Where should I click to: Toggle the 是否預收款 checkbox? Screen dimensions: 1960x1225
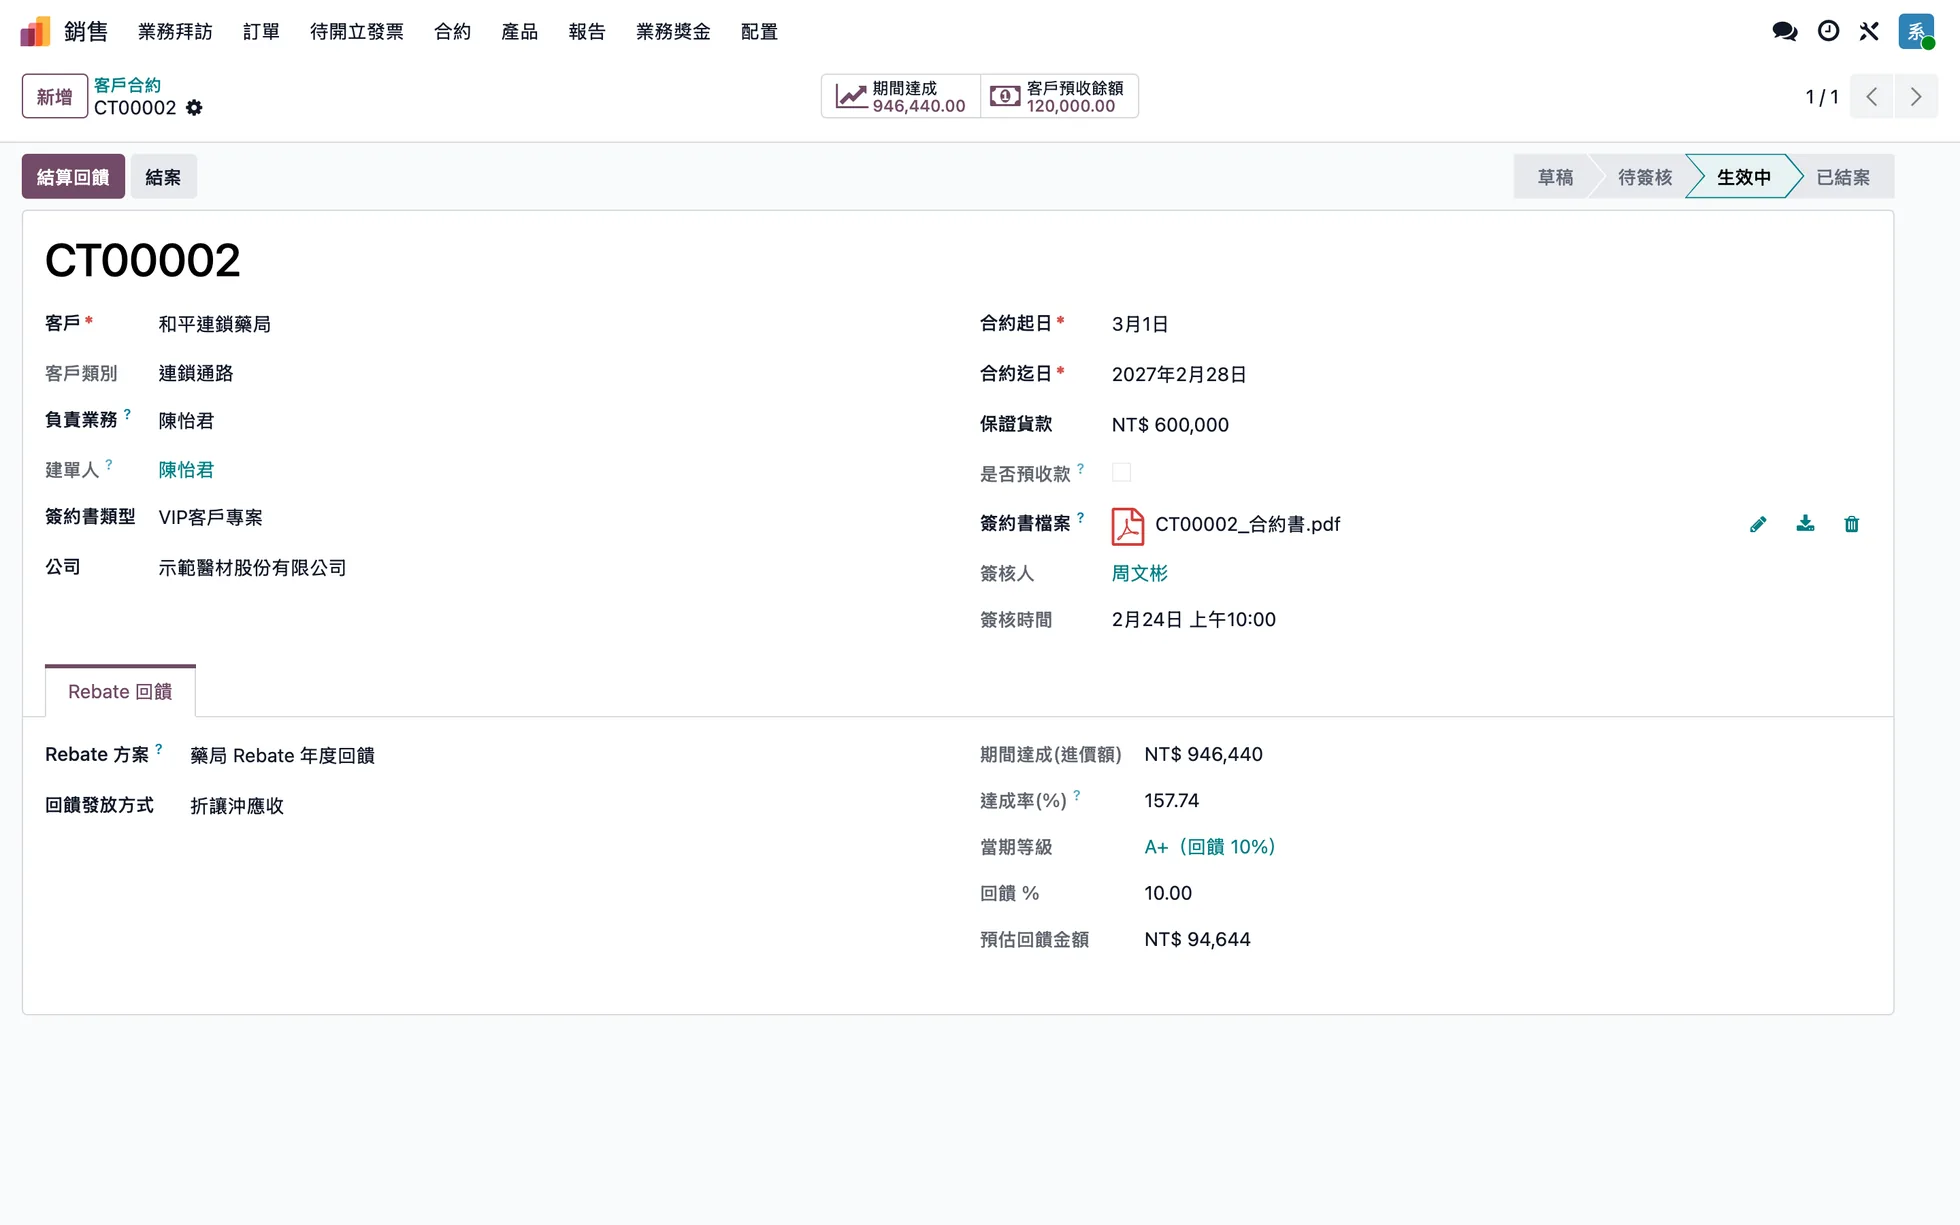click(1121, 472)
